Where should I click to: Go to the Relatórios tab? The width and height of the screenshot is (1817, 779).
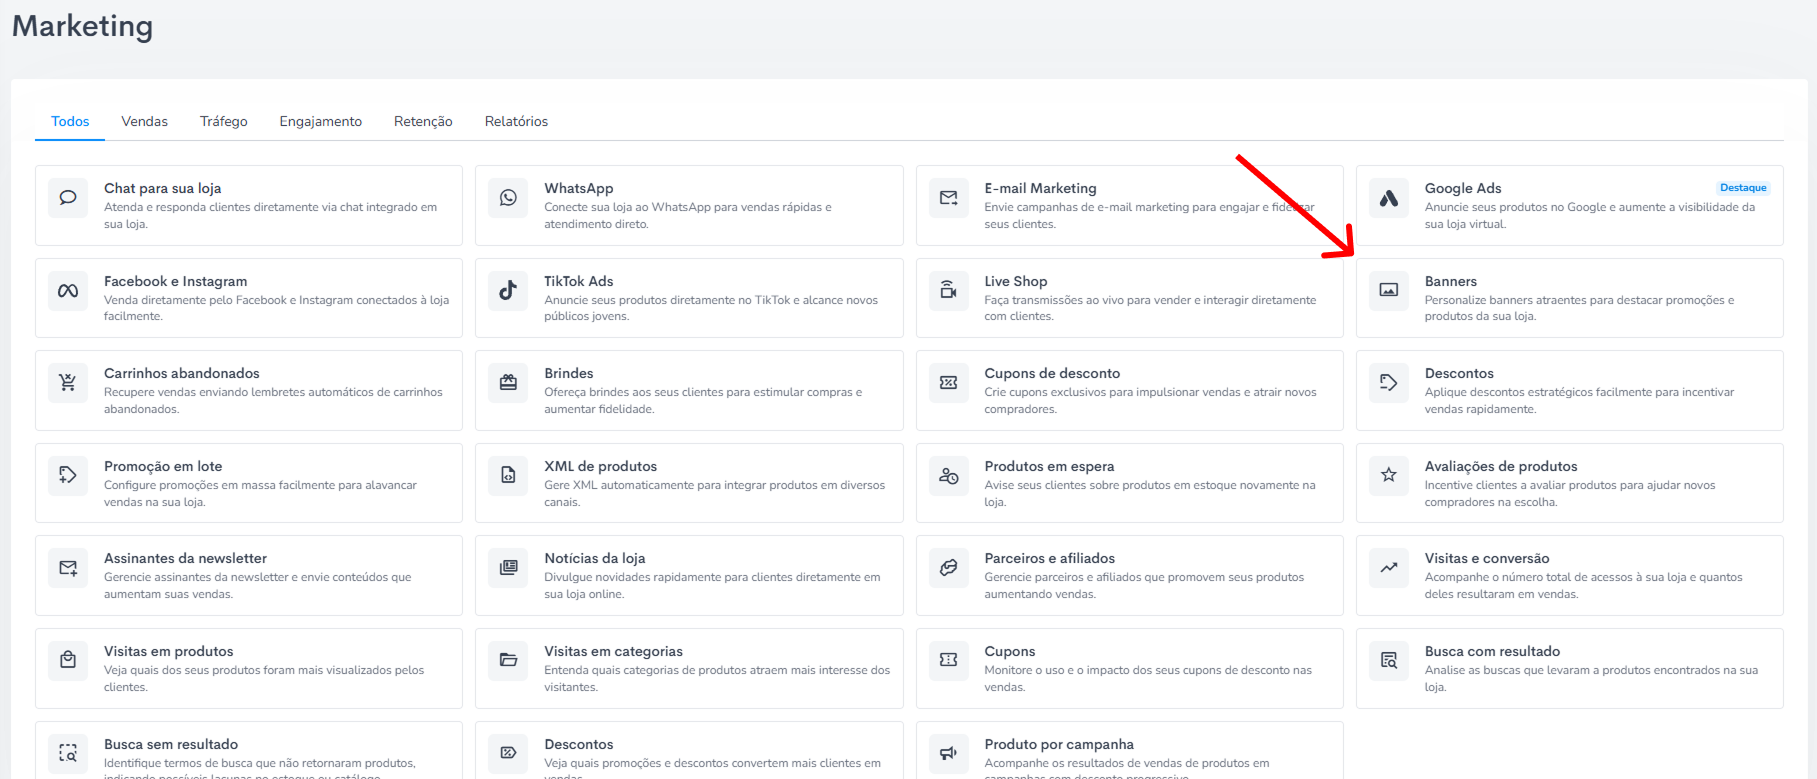click(x=516, y=121)
